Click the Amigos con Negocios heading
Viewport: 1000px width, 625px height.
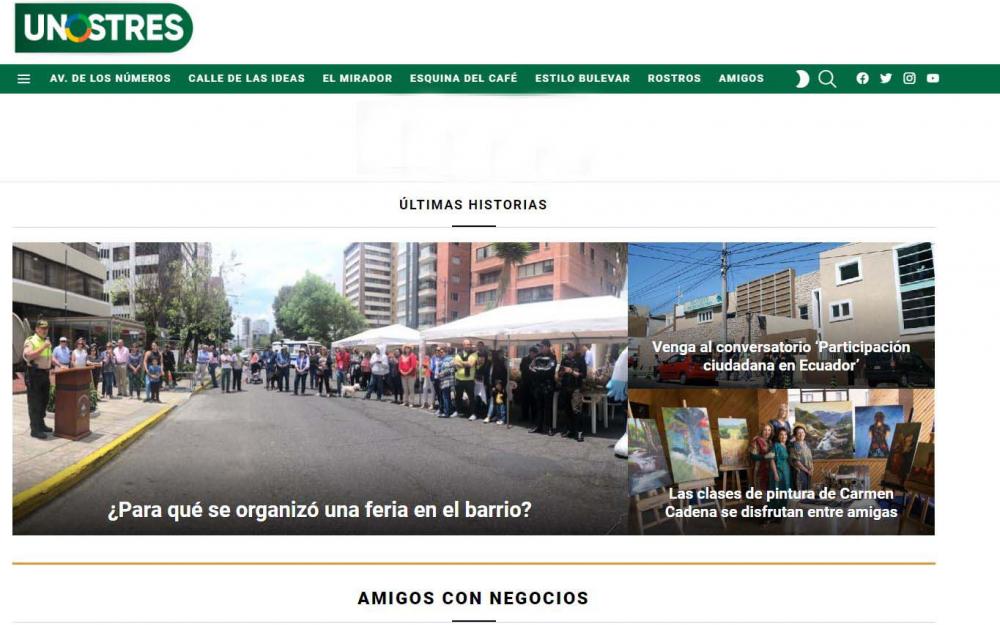click(x=473, y=598)
